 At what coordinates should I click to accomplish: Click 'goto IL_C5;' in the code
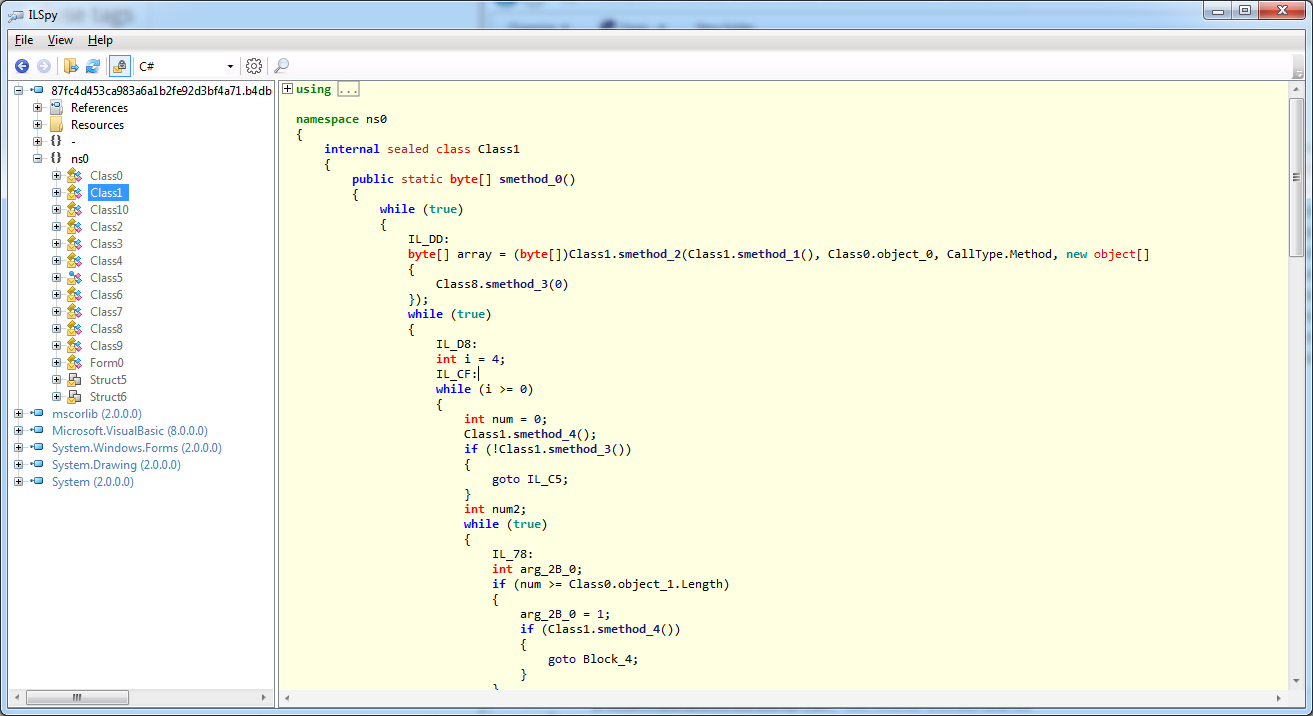[530, 479]
